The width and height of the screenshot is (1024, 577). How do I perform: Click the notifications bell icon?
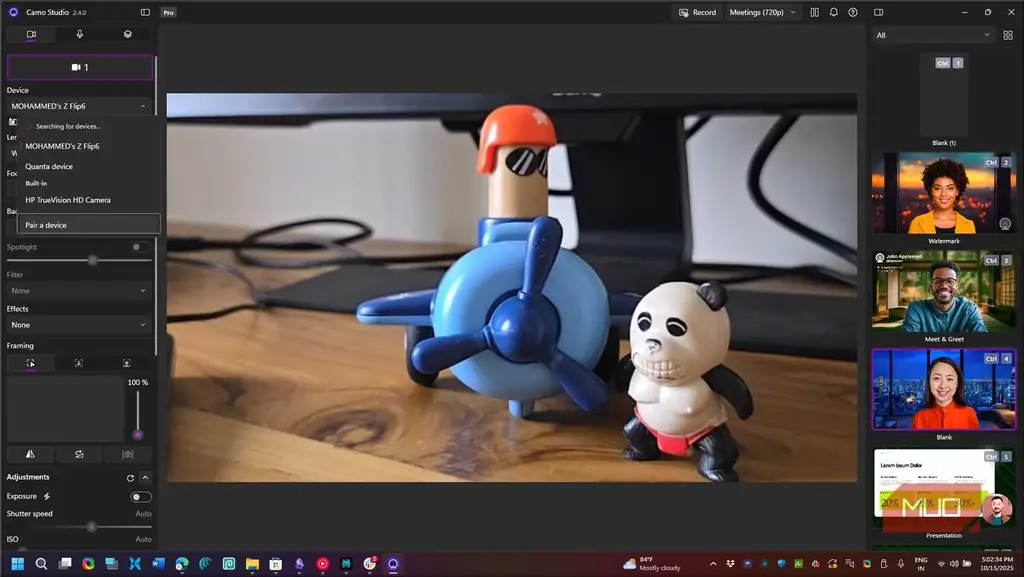click(x=833, y=12)
